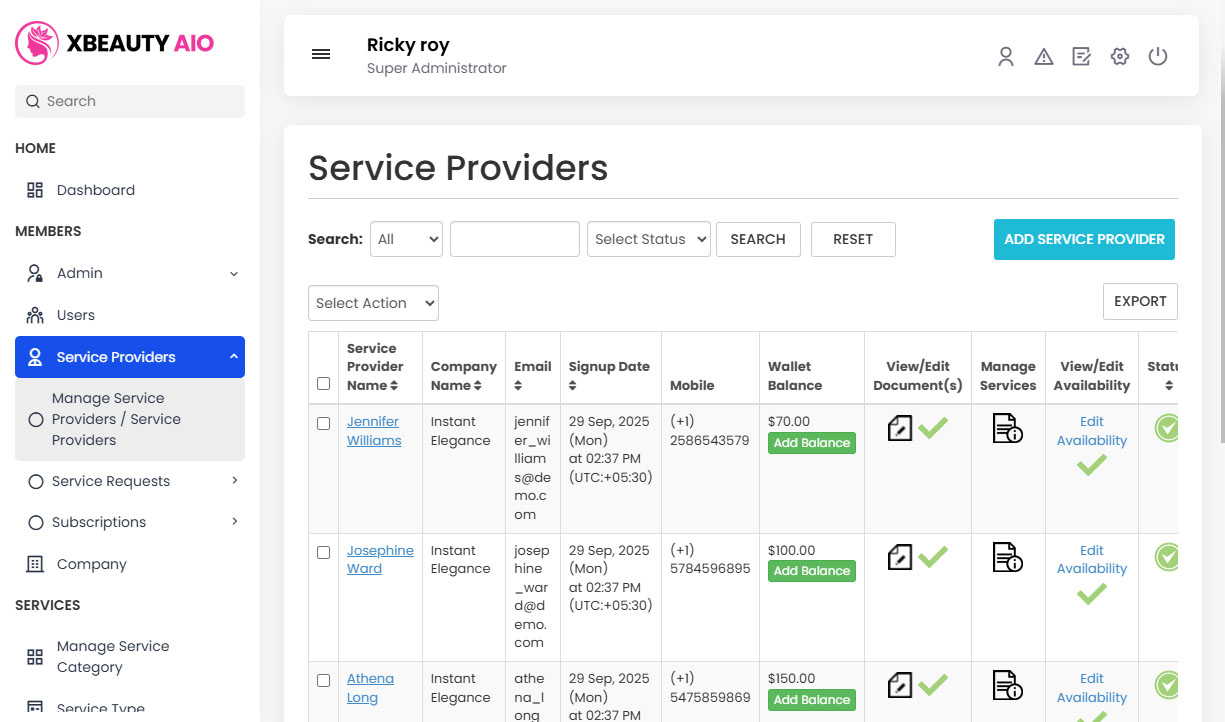Click the Add Service Provider button
Screen dimensions: 1225x722
point(1084,239)
